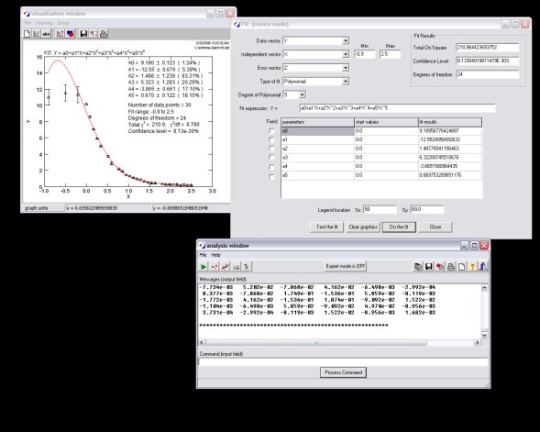Open the Help menu in analysis window
The image size is (540, 432).
tap(216, 255)
